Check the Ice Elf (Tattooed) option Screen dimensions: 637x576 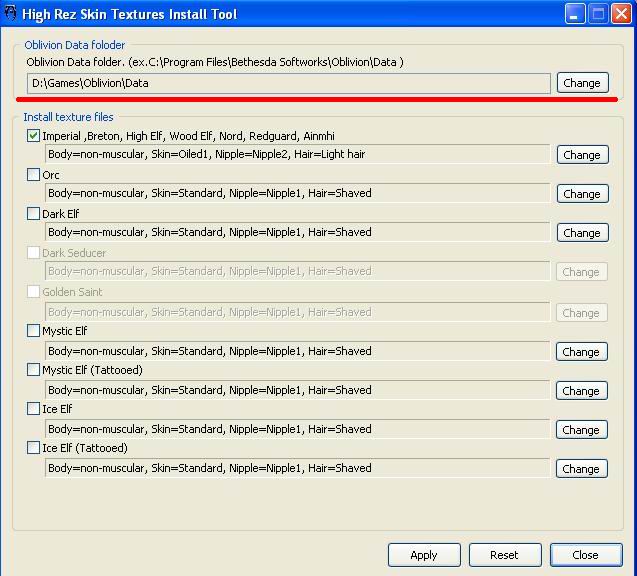point(33,448)
